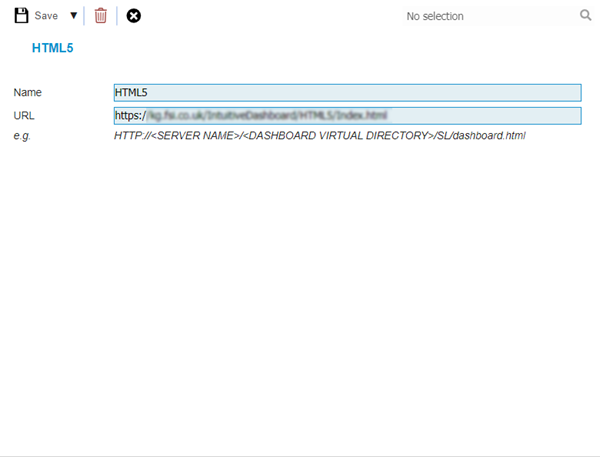
Task: Click the black circled X cancel icon
Action: coord(134,16)
